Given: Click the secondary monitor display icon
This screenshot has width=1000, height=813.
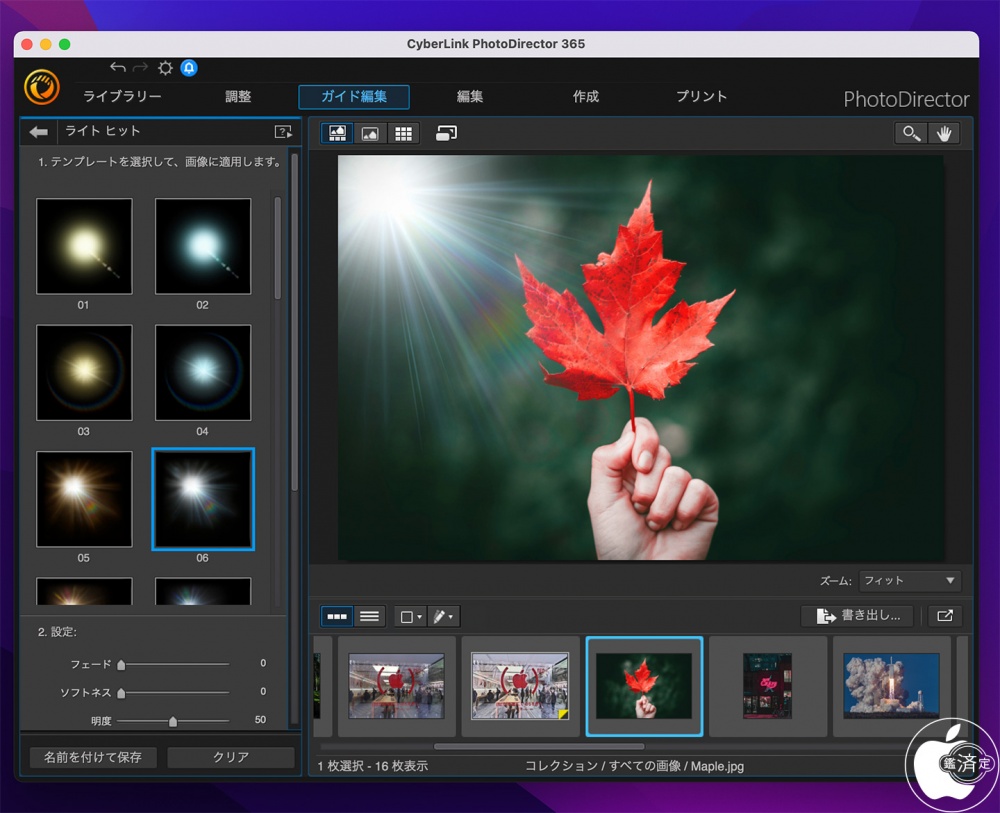Looking at the screenshot, I should [446, 133].
